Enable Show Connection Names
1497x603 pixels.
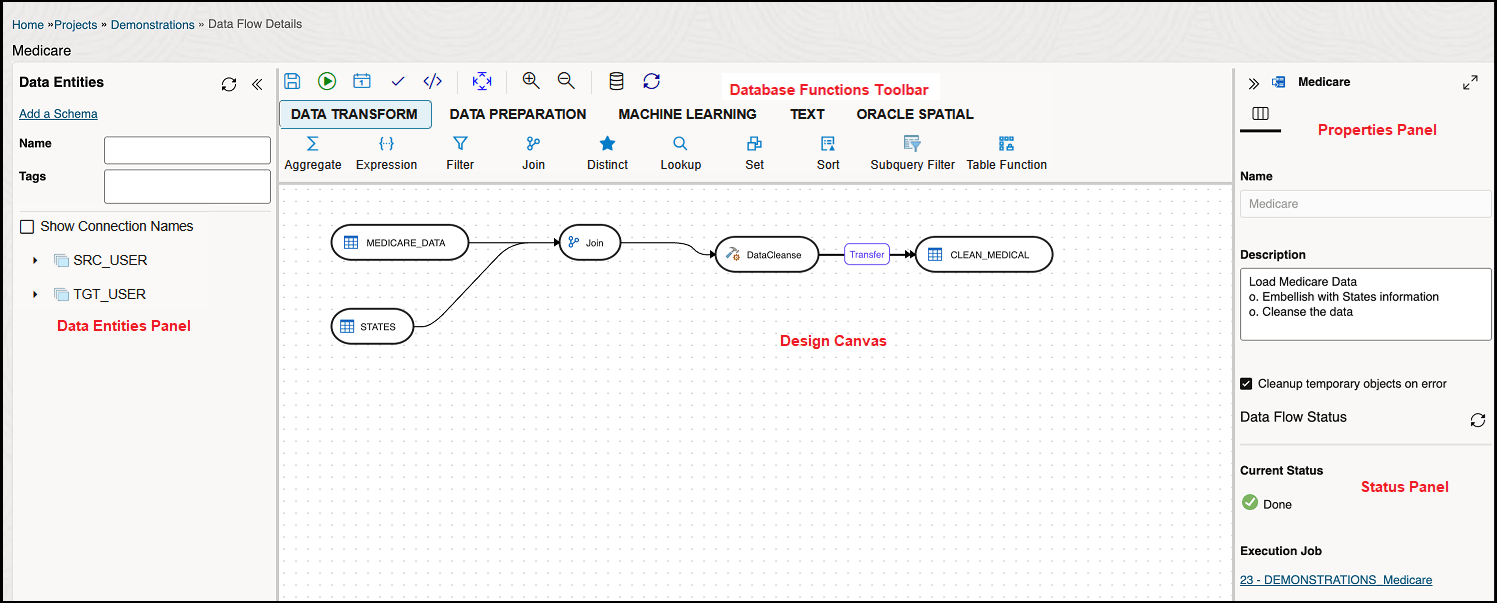26,226
